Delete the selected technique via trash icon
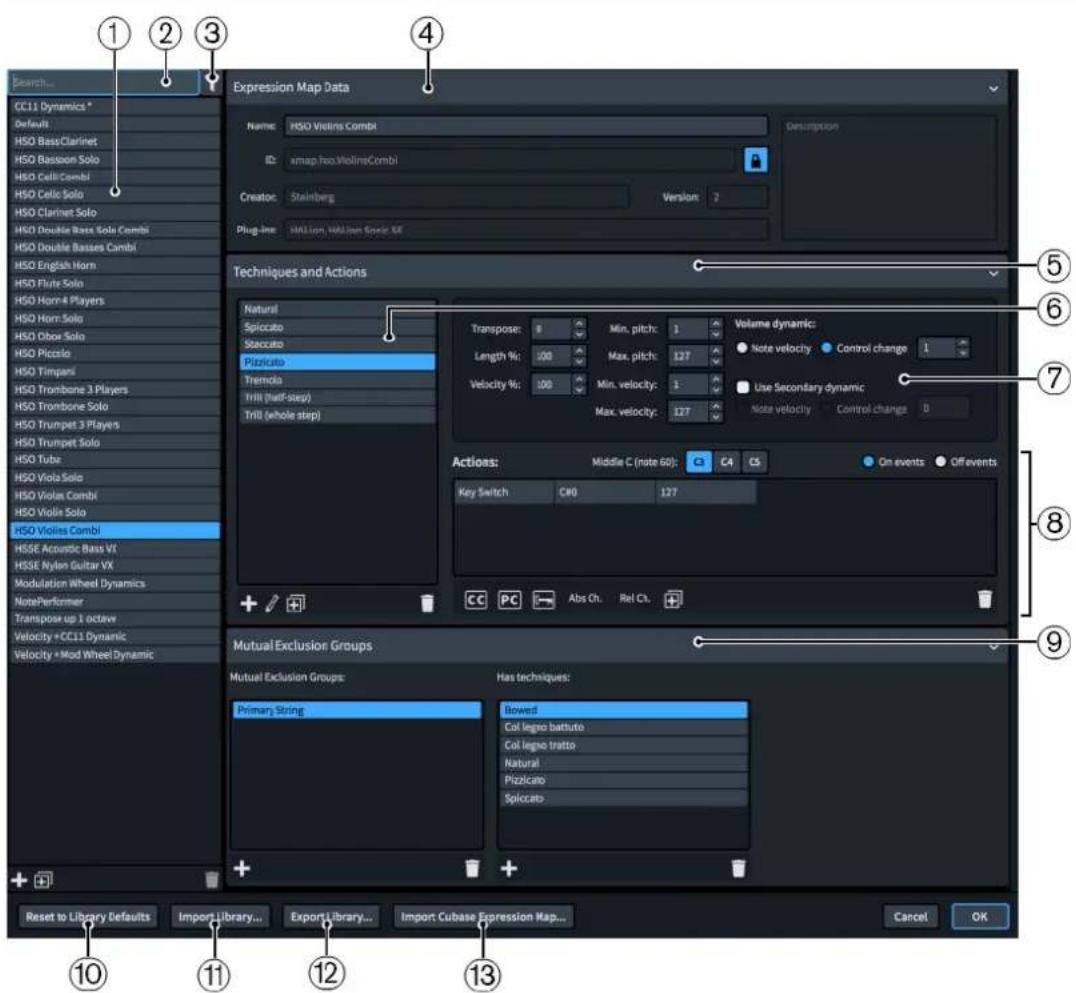The image size is (1076, 993). (427, 604)
